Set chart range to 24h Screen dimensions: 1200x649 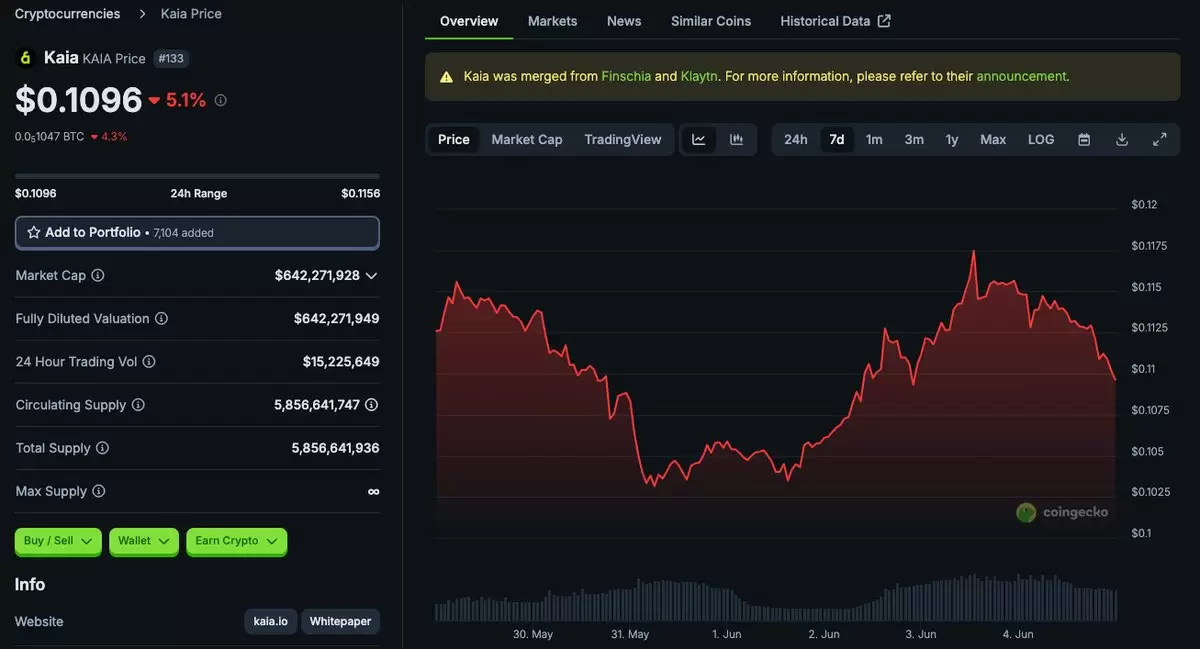[796, 140]
